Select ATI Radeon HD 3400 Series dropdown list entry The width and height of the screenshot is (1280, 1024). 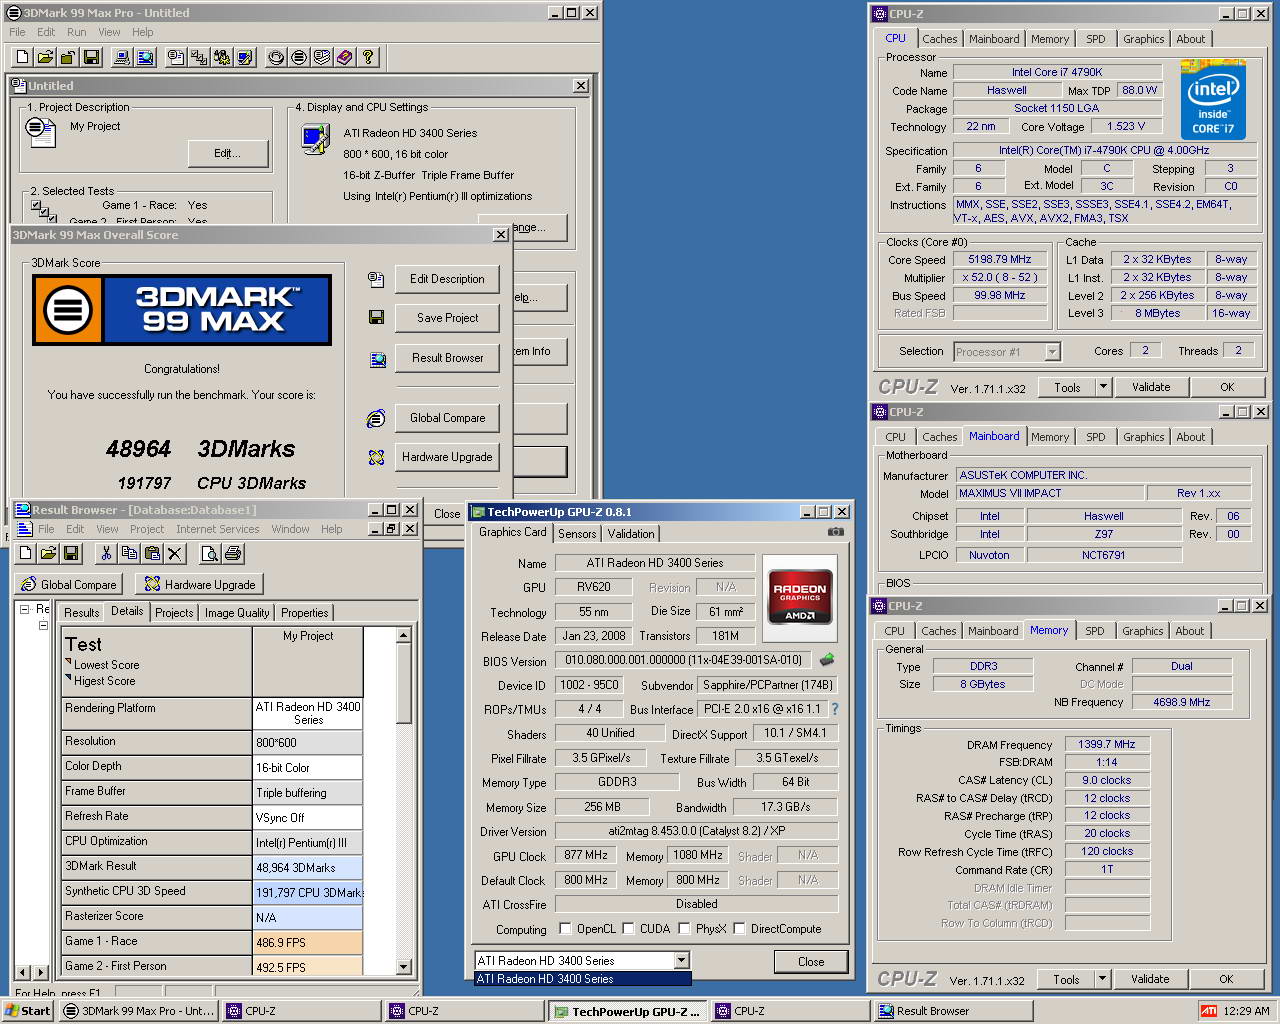[x=582, y=979]
